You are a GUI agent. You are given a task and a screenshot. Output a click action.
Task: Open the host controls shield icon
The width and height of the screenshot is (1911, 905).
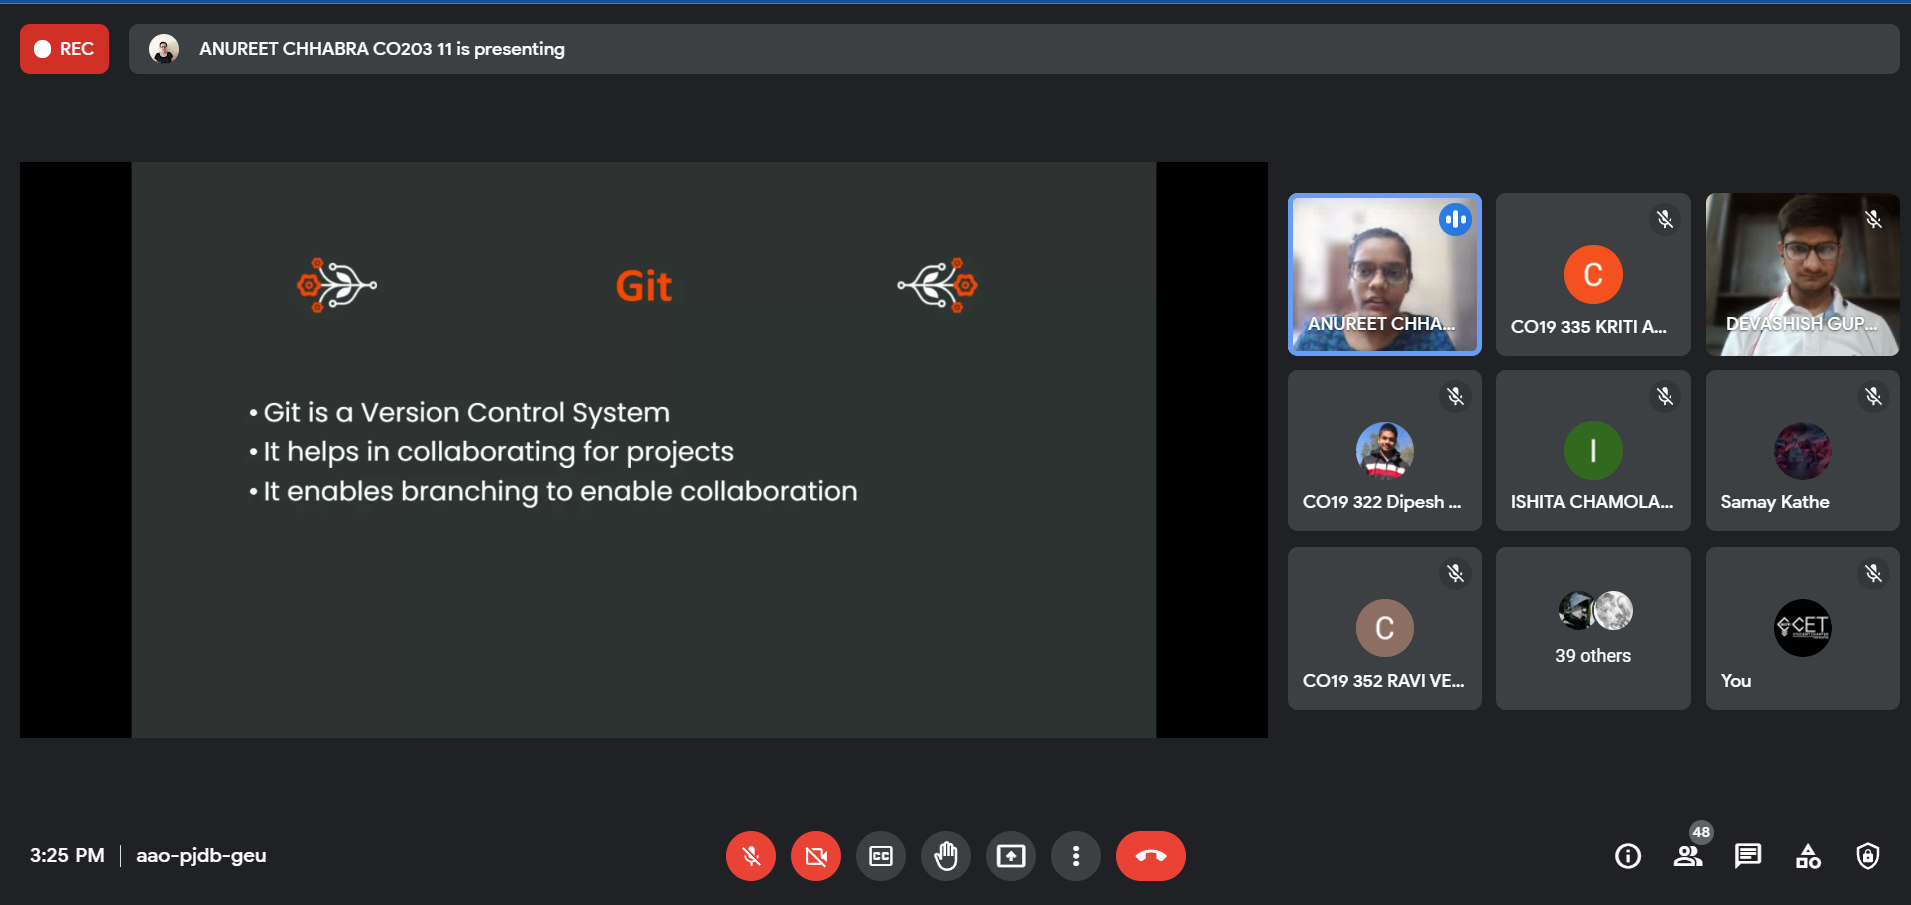[x=1868, y=856]
